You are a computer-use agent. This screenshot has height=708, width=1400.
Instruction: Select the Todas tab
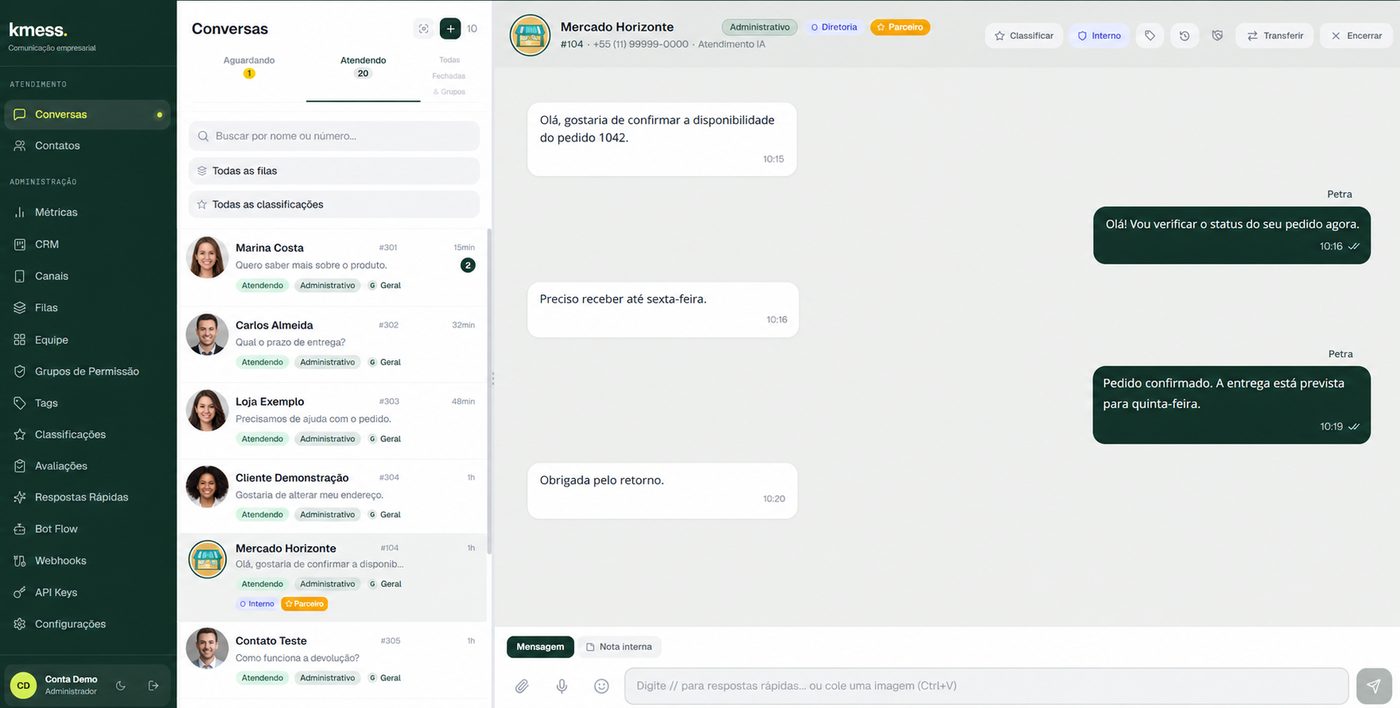click(449, 60)
